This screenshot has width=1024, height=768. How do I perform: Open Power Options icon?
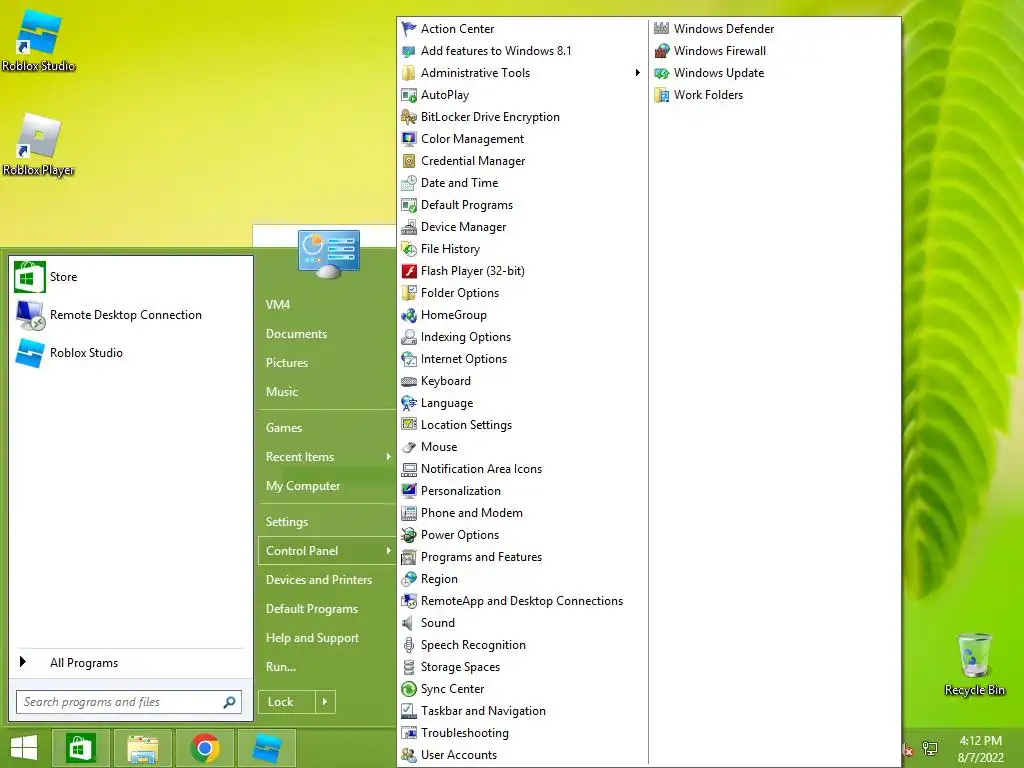[409, 535]
